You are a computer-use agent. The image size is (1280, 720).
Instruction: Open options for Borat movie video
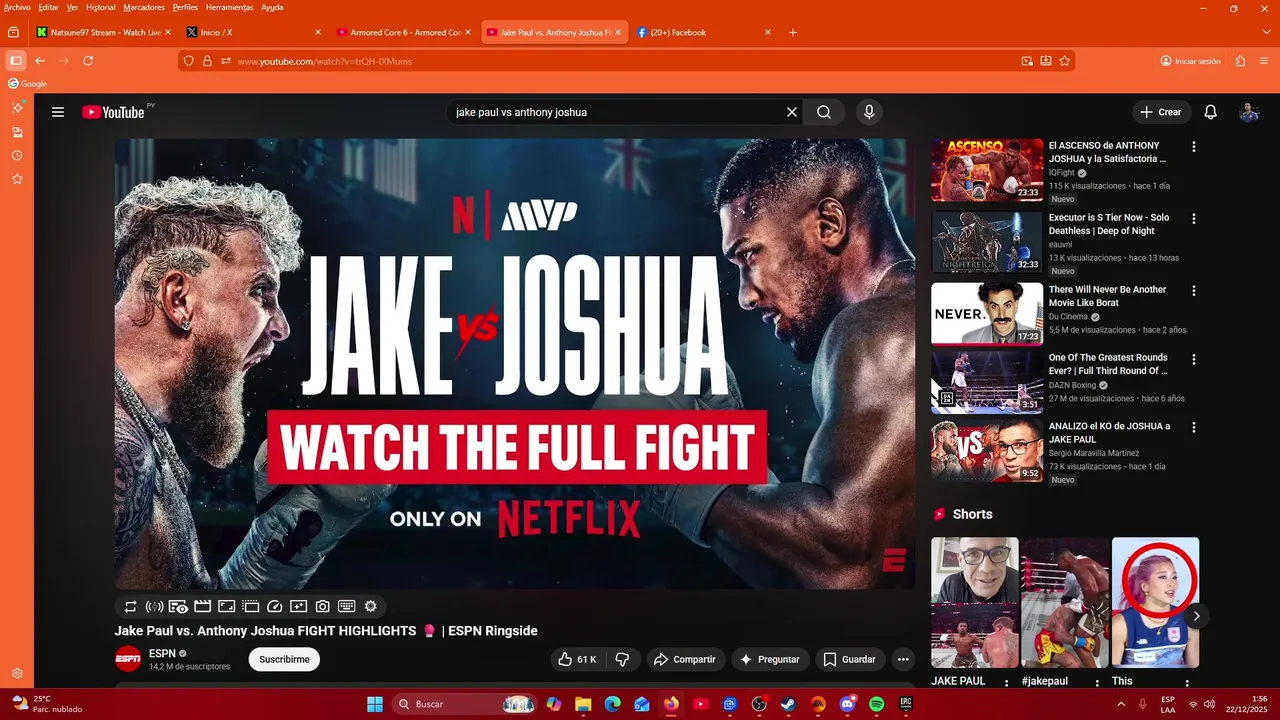pos(1193,291)
